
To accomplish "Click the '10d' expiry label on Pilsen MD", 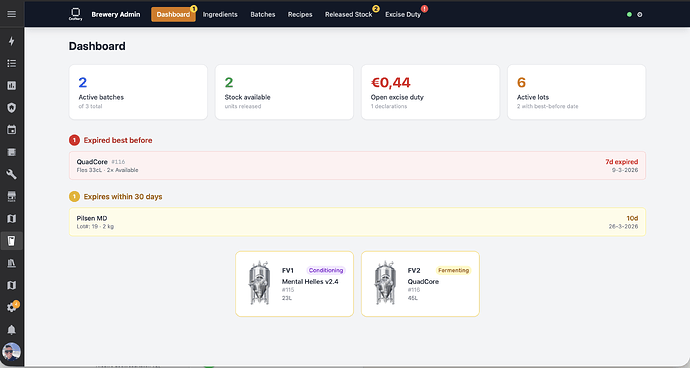I will click(x=632, y=218).
